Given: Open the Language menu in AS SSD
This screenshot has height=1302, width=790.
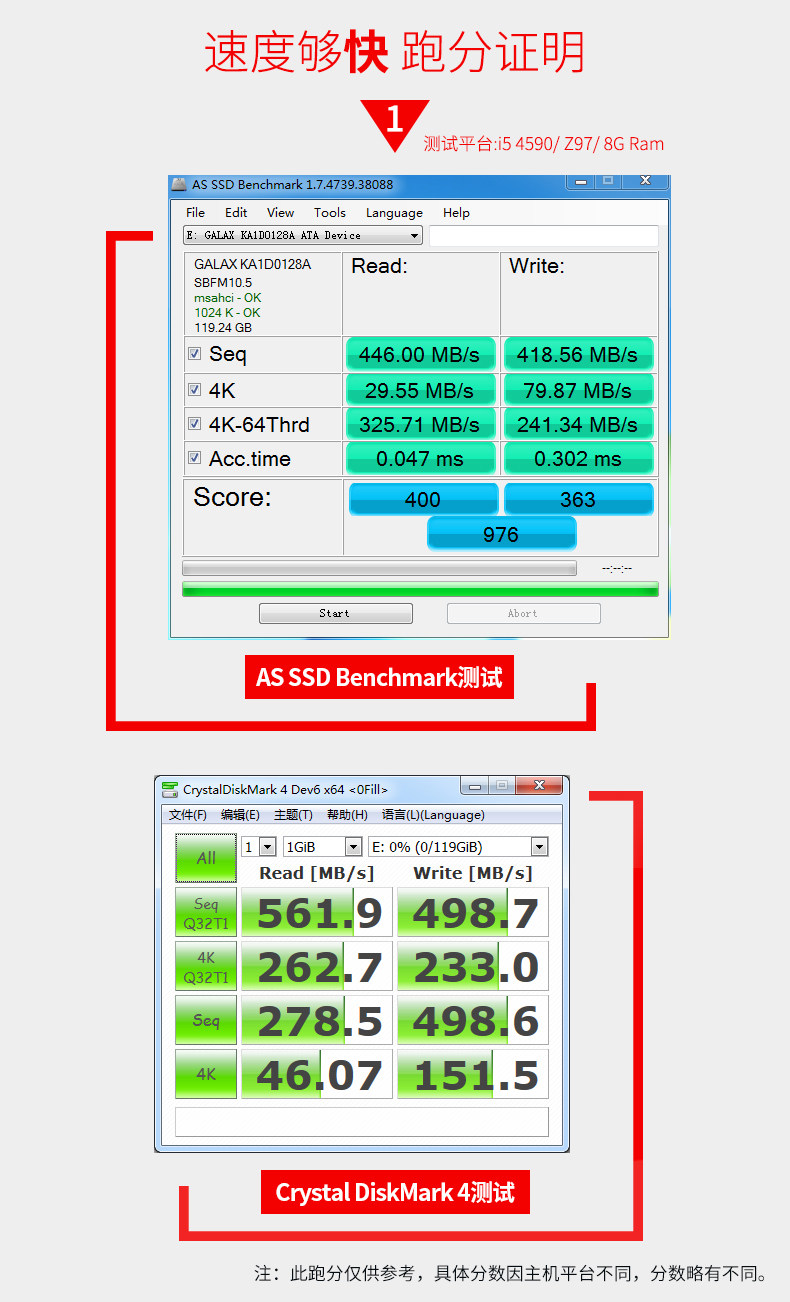Looking at the screenshot, I should tap(394, 213).
